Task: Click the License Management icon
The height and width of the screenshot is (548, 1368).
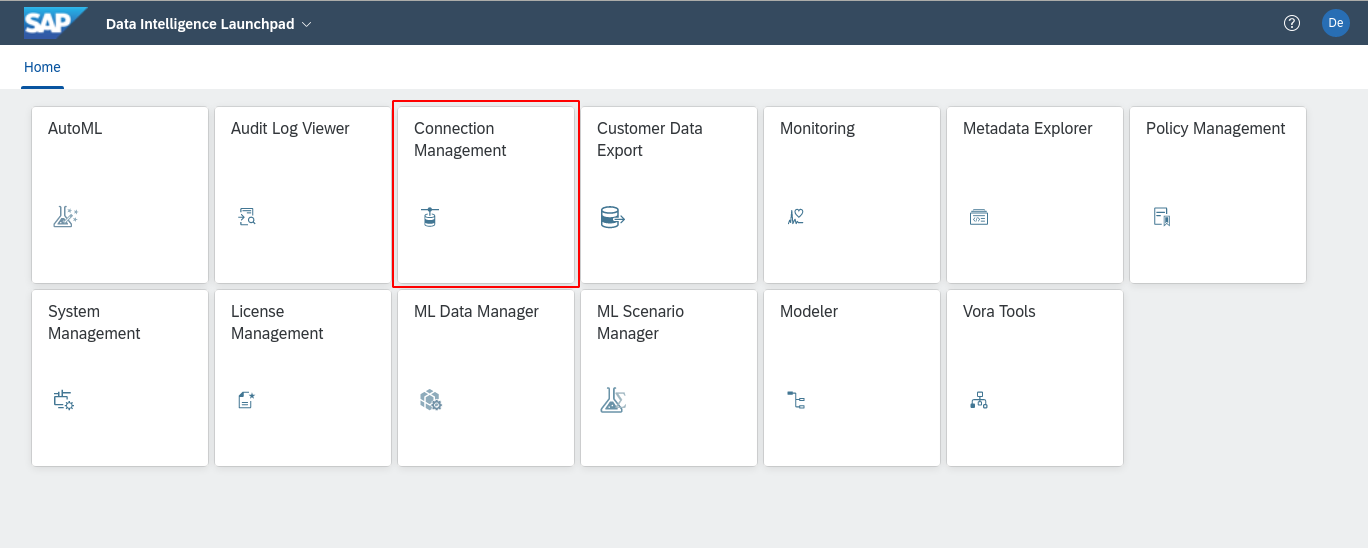Action: pos(247,400)
